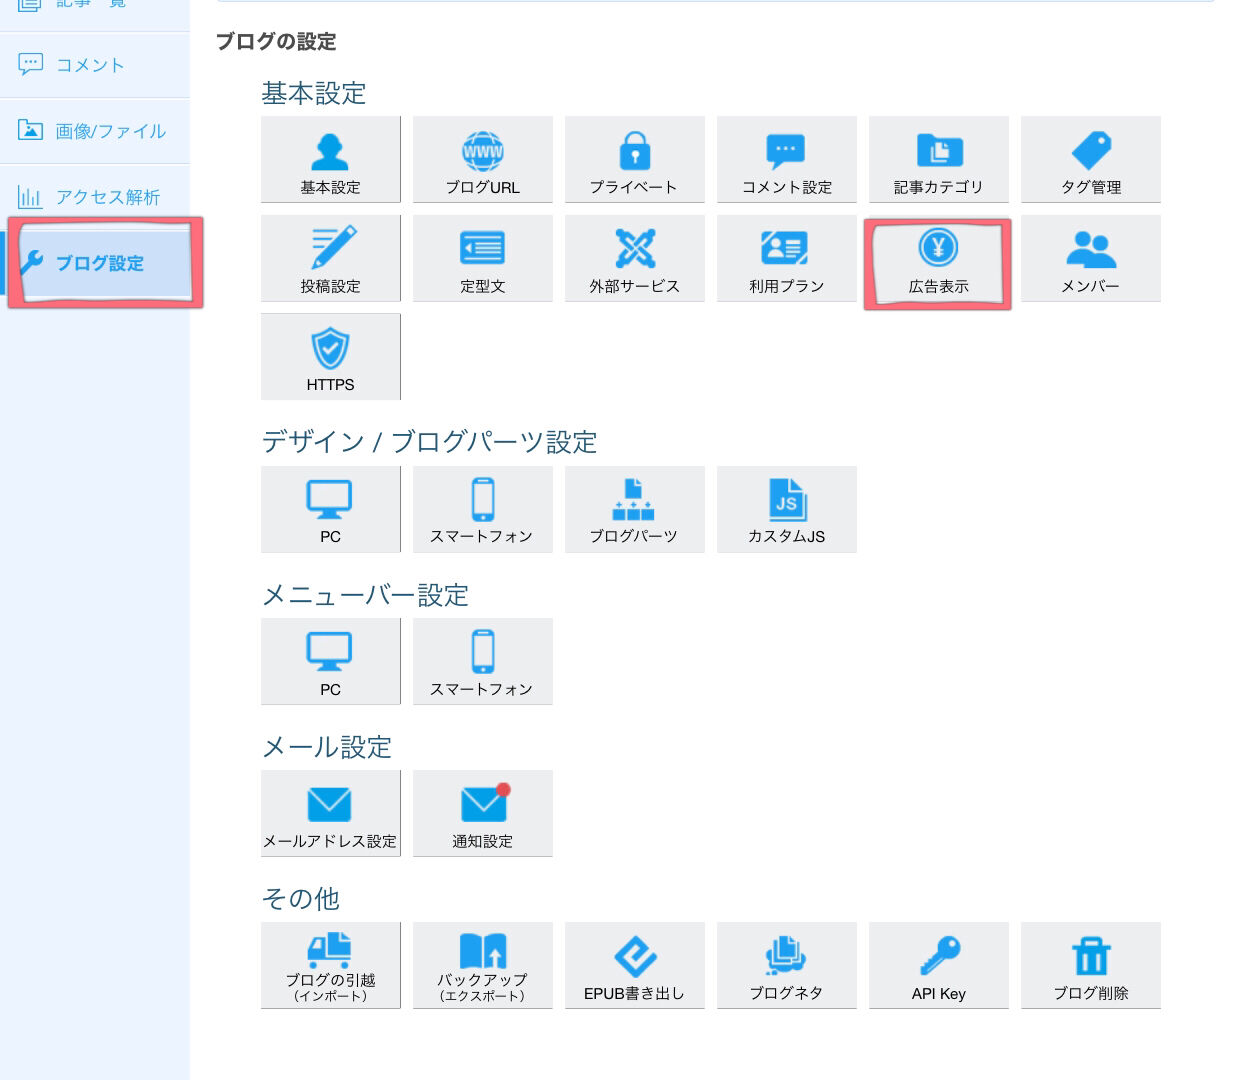This screenshot has height=1080, width=1242.
Task: Open ブログネタ tile
Action: tap(787, 965)
